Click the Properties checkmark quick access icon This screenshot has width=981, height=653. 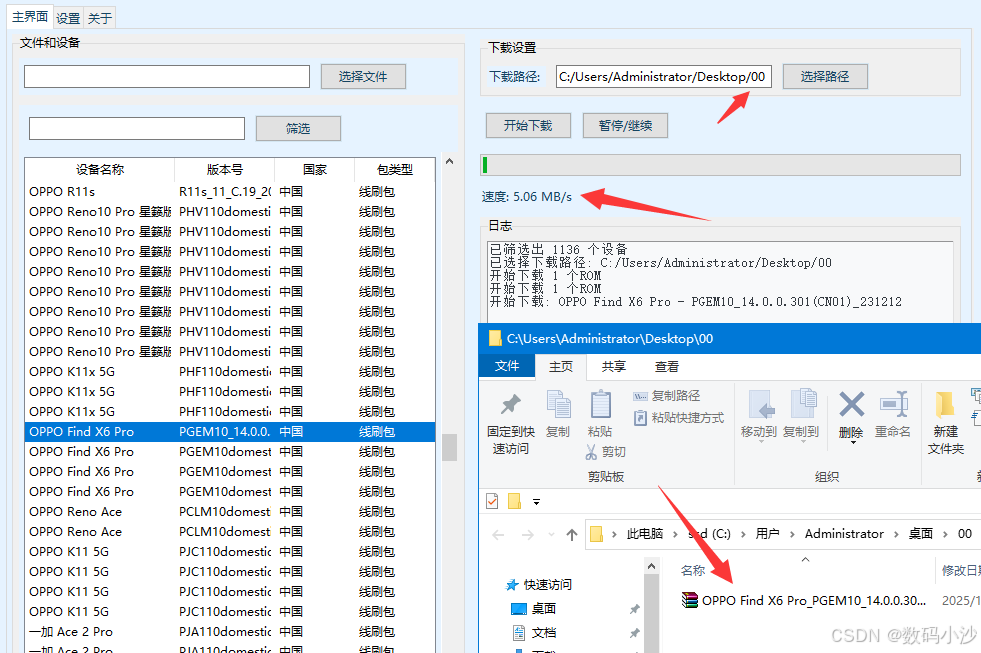(492, 501)
